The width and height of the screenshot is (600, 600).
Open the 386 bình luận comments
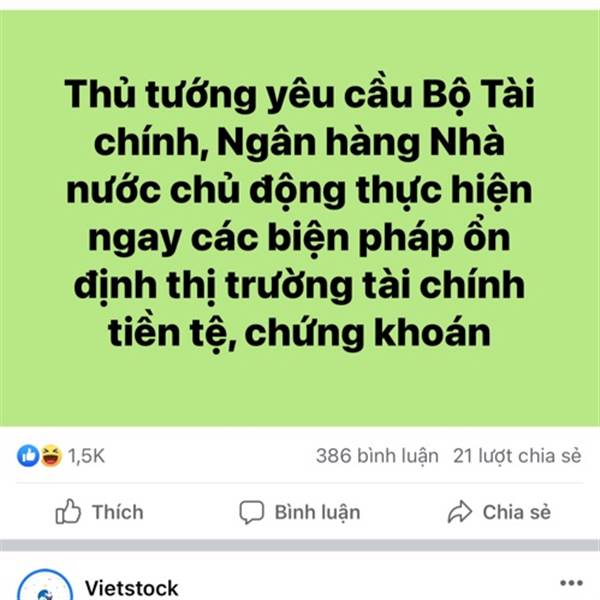pos(377,456)
